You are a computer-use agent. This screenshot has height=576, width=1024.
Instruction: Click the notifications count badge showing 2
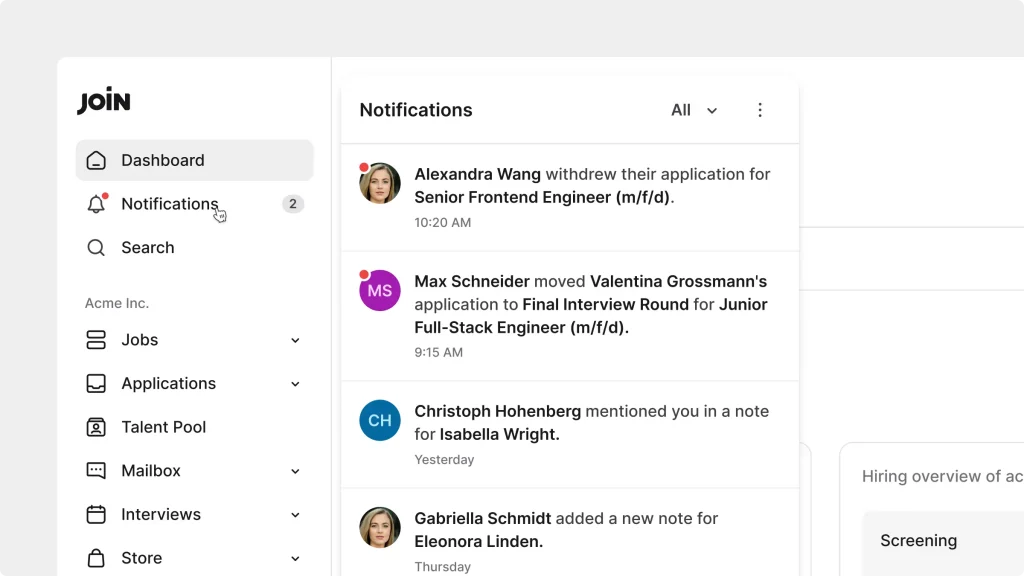tap(293, 203)
